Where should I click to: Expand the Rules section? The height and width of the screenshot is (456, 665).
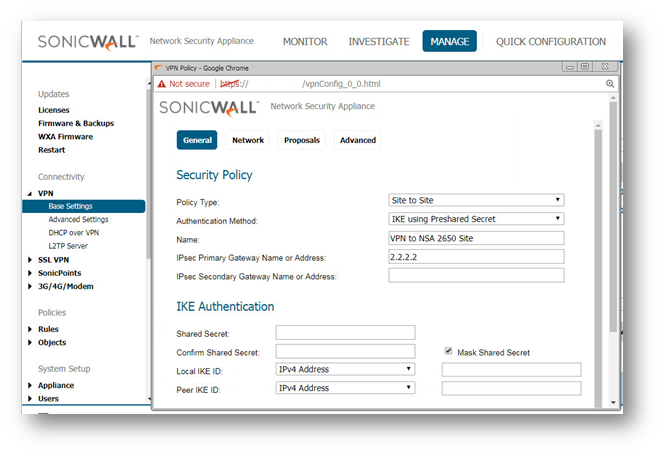click(x=30, y=329)
